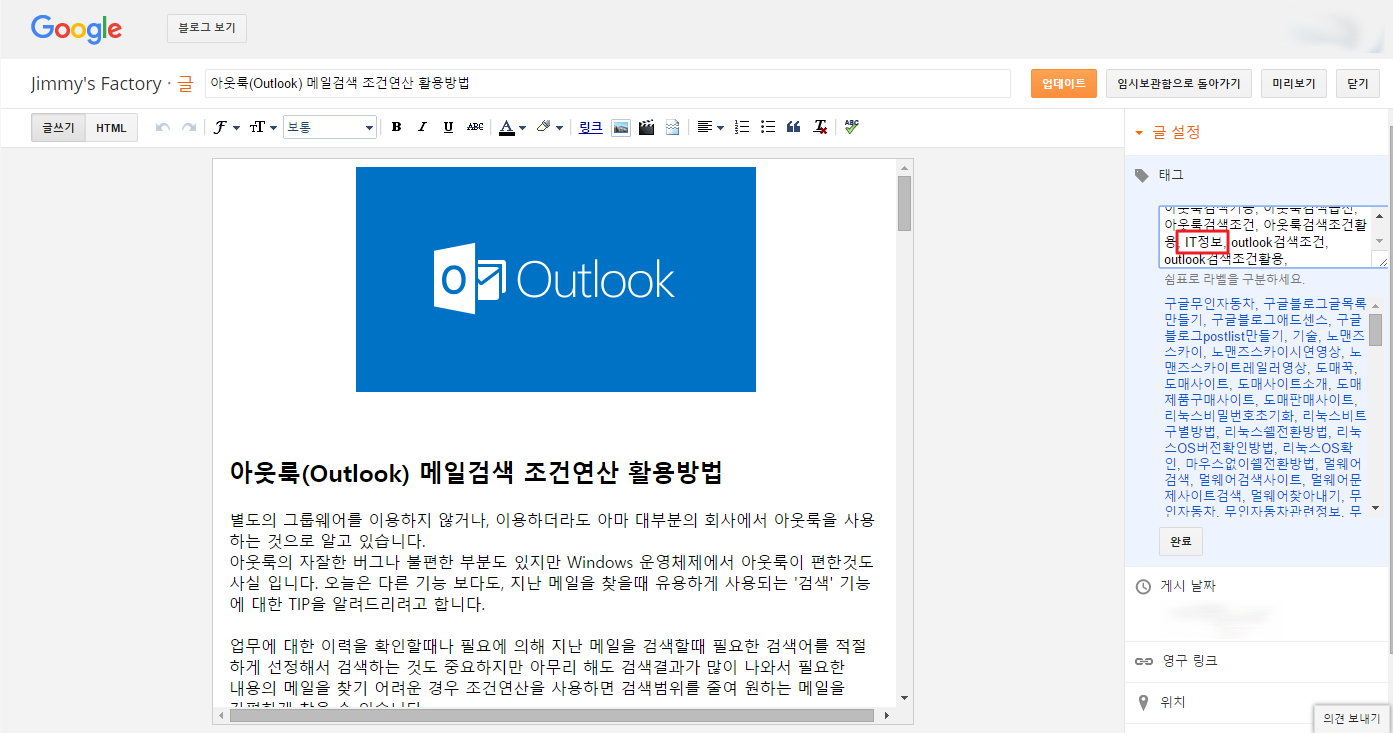This screenshot has height=733, width=1393.
Task: Toggle bold formatting
Action: pyautogui.click(x=396, y=127)
